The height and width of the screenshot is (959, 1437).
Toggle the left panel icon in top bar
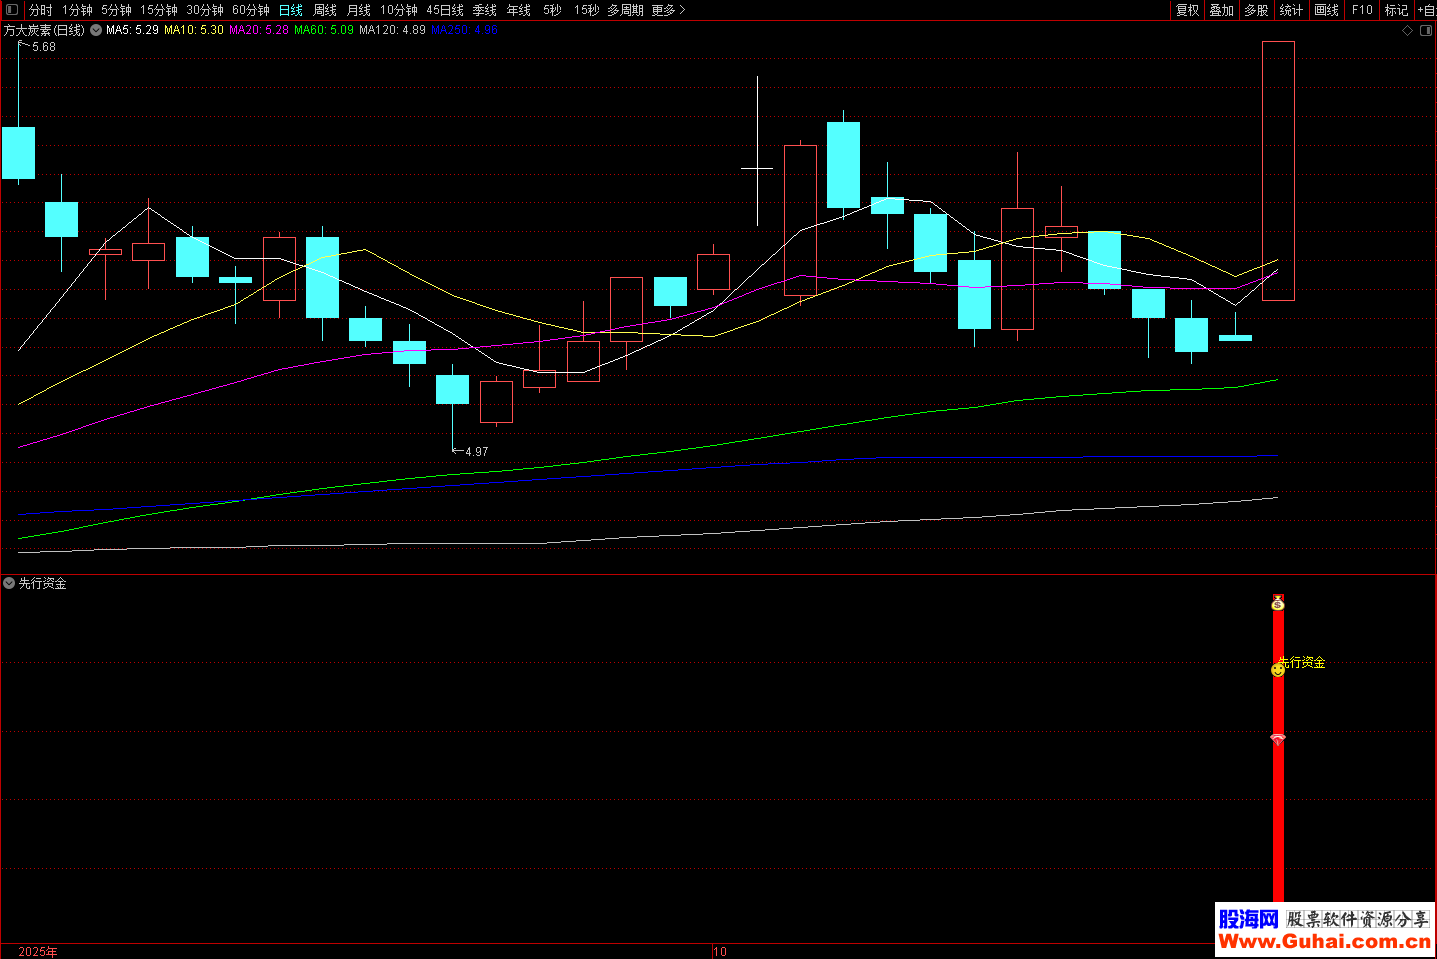tap(12, 10)
